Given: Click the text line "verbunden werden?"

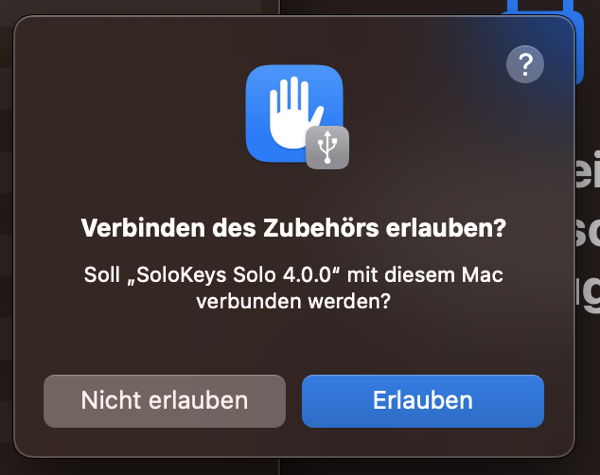Looking at the screenshot, I should click(293, 301).
